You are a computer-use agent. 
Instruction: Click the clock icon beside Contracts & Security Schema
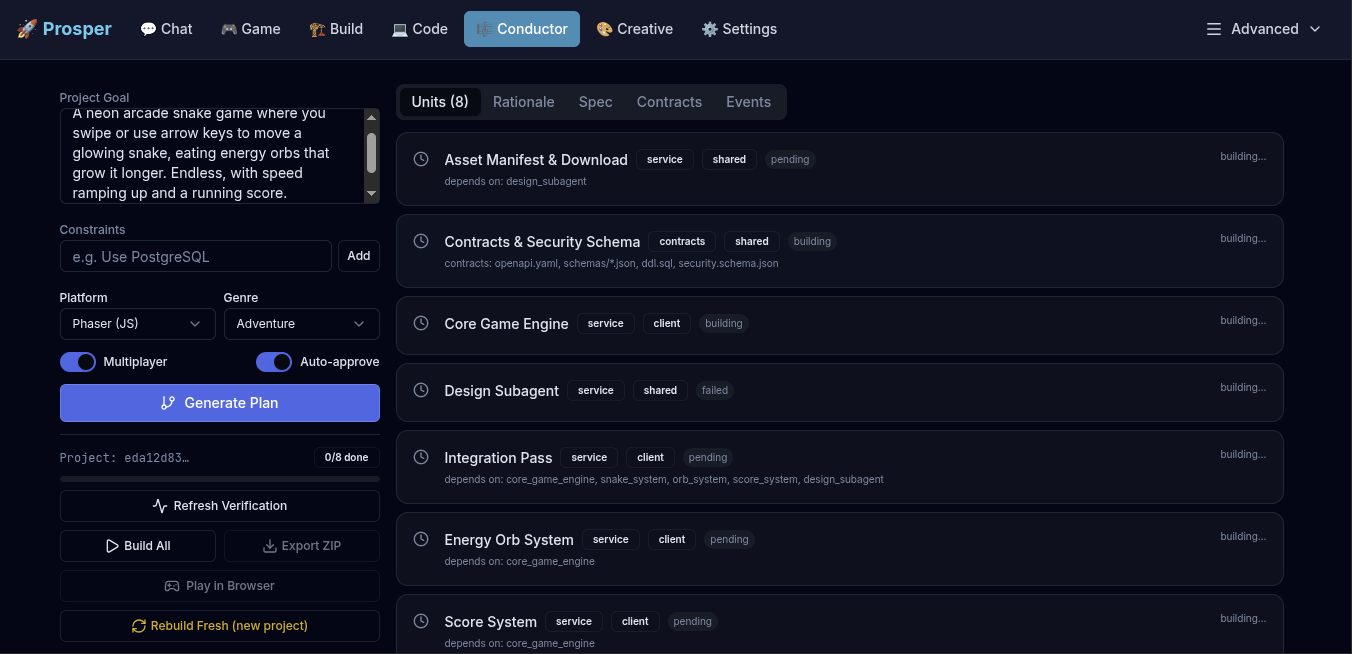point(422,241)
